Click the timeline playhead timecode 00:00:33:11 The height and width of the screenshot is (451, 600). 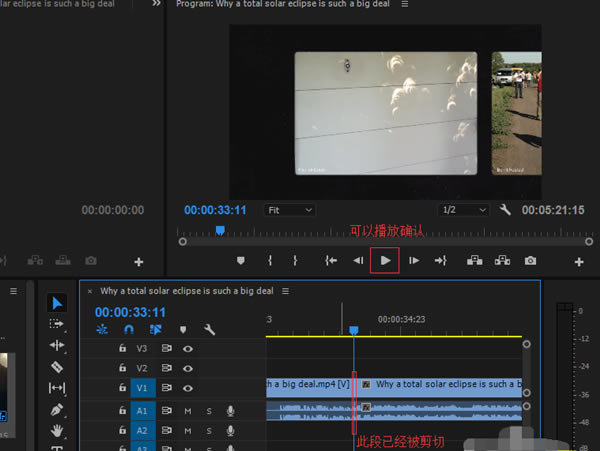(130, 312)
